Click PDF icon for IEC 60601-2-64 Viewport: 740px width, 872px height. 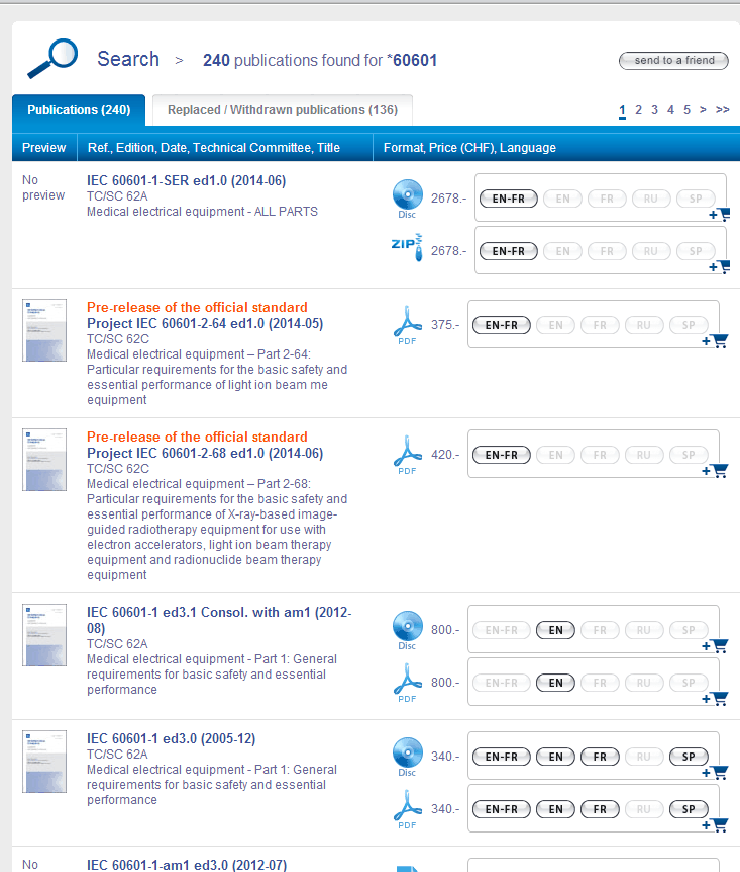407,322
